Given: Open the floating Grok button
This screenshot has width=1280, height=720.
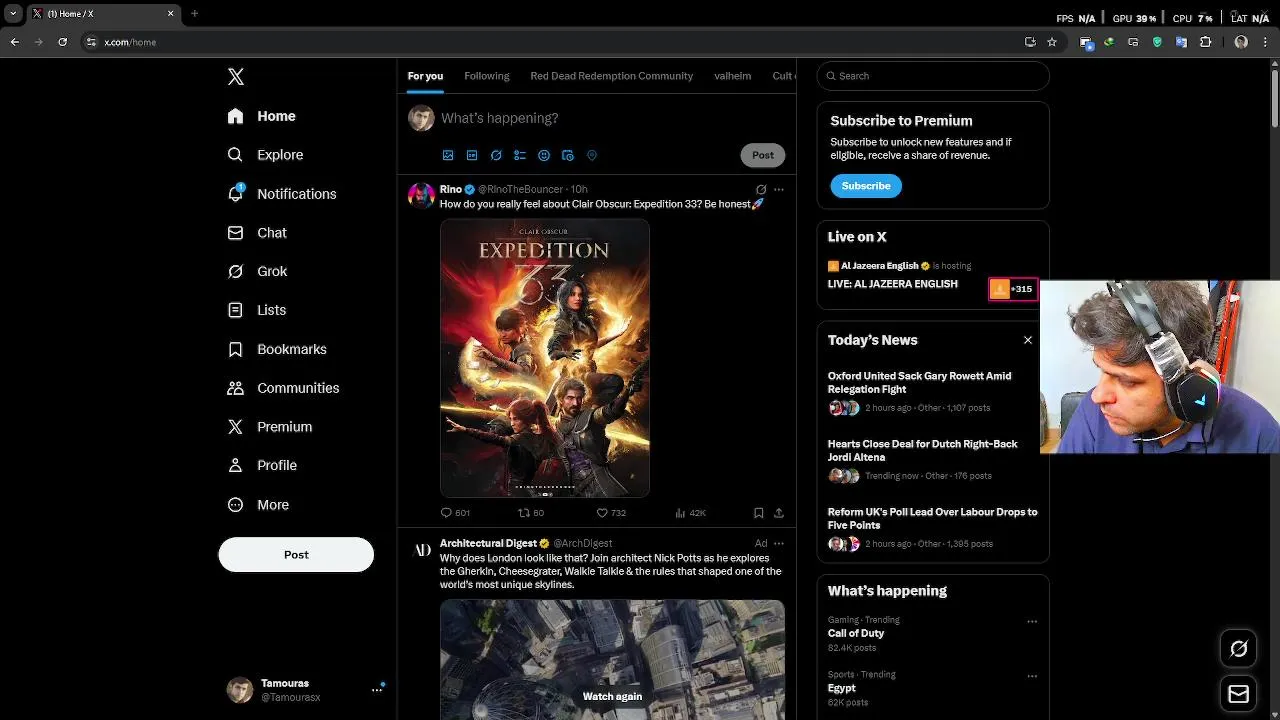Looking at the screenshot, I should (1238, 649).
